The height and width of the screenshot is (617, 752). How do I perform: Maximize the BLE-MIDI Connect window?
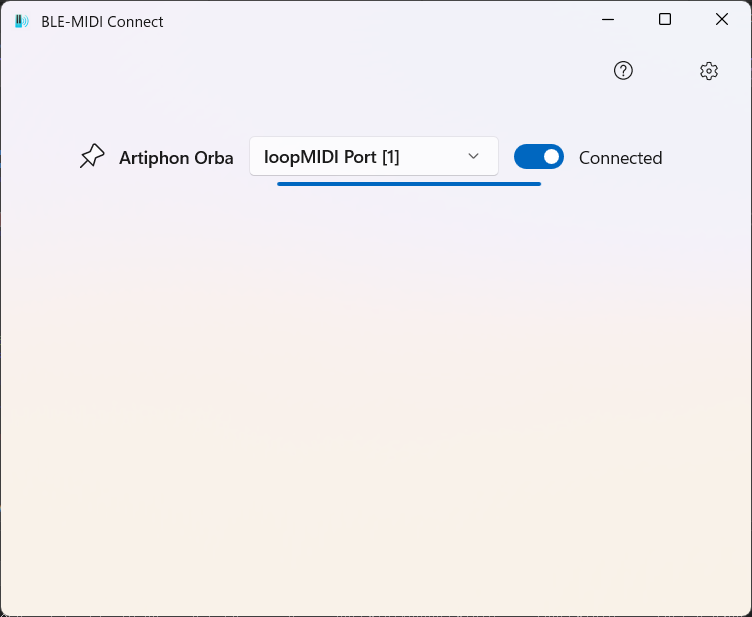pos(665,20)
